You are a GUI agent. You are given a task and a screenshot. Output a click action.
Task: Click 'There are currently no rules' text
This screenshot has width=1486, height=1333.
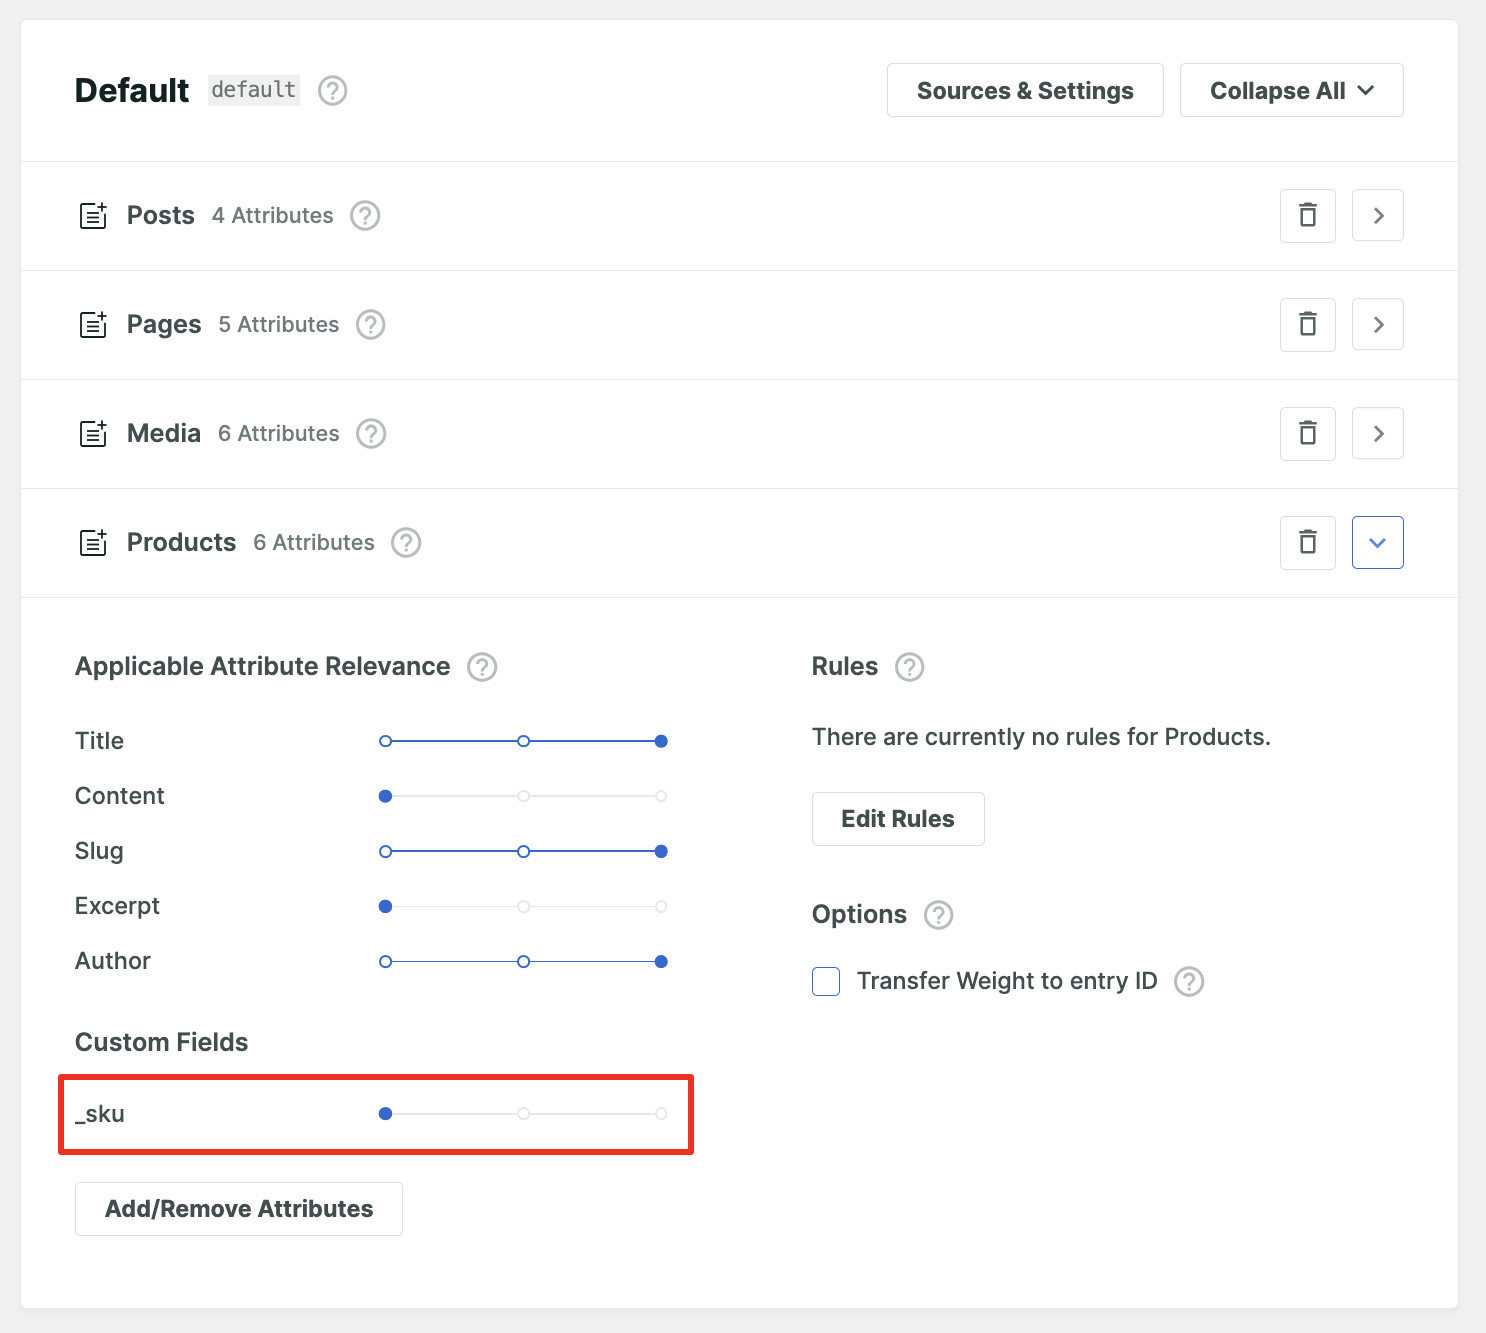1041,737
